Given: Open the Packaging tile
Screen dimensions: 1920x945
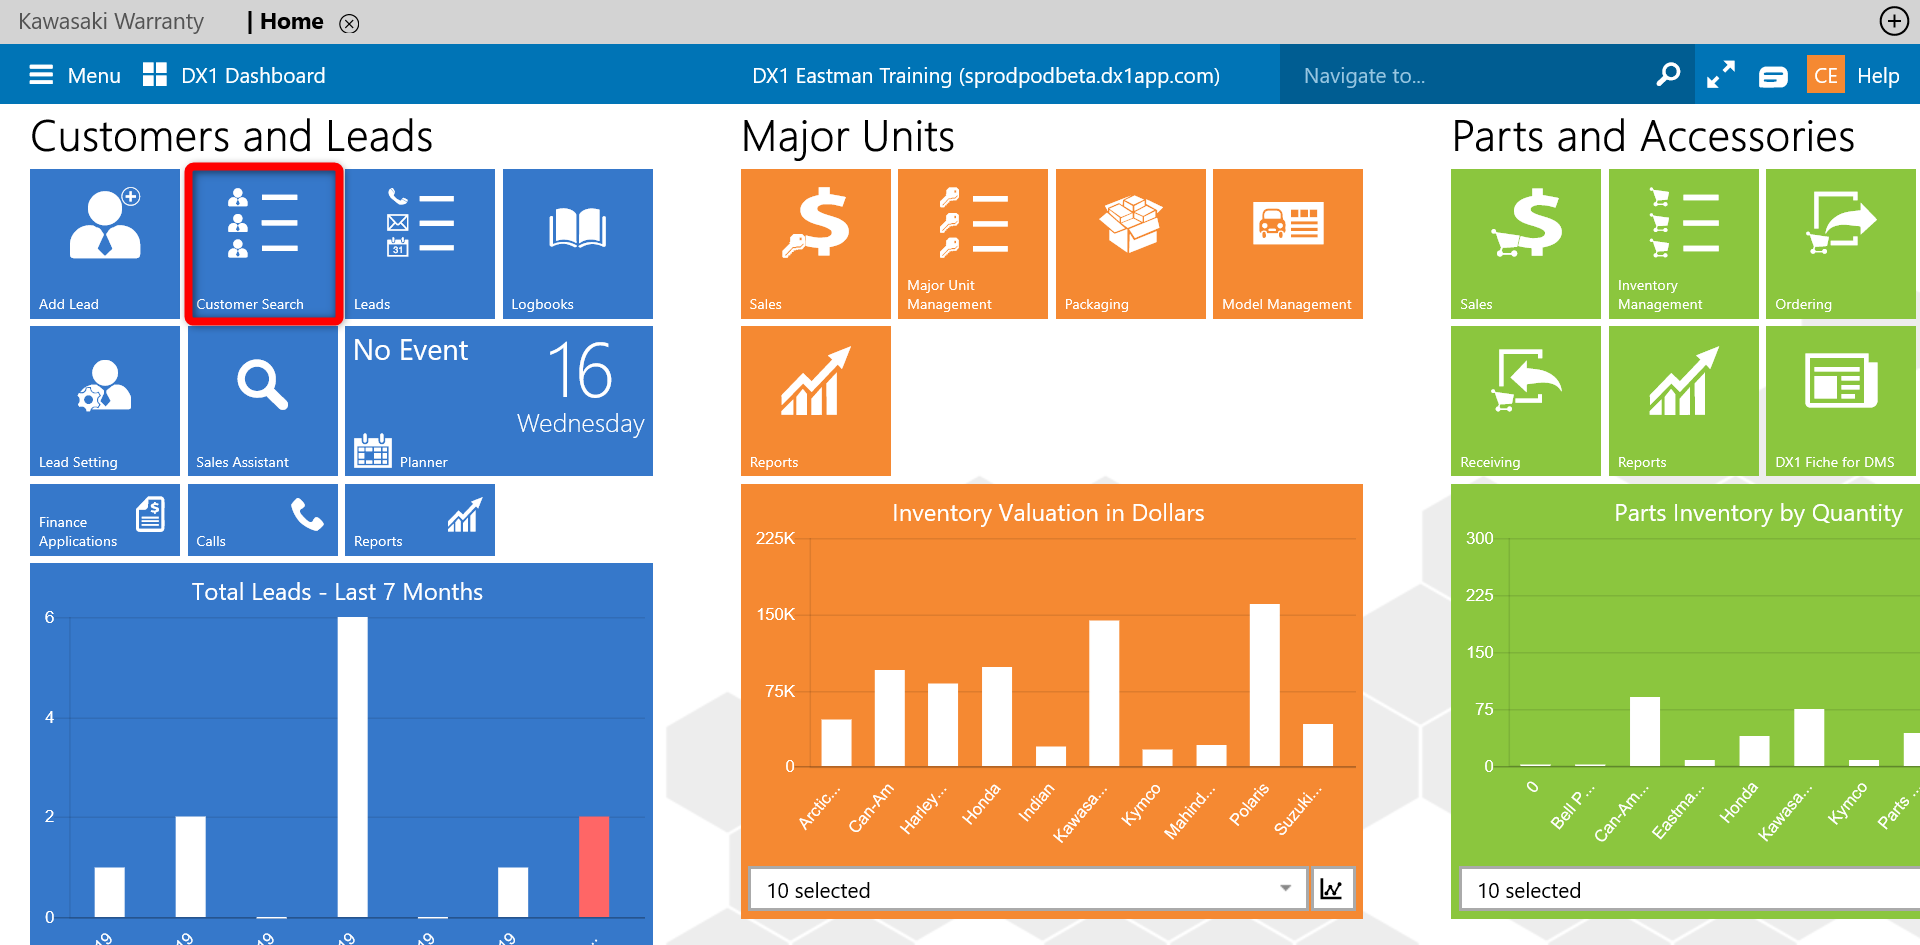Looking at the screenshot, I should tap(1131, 244).
